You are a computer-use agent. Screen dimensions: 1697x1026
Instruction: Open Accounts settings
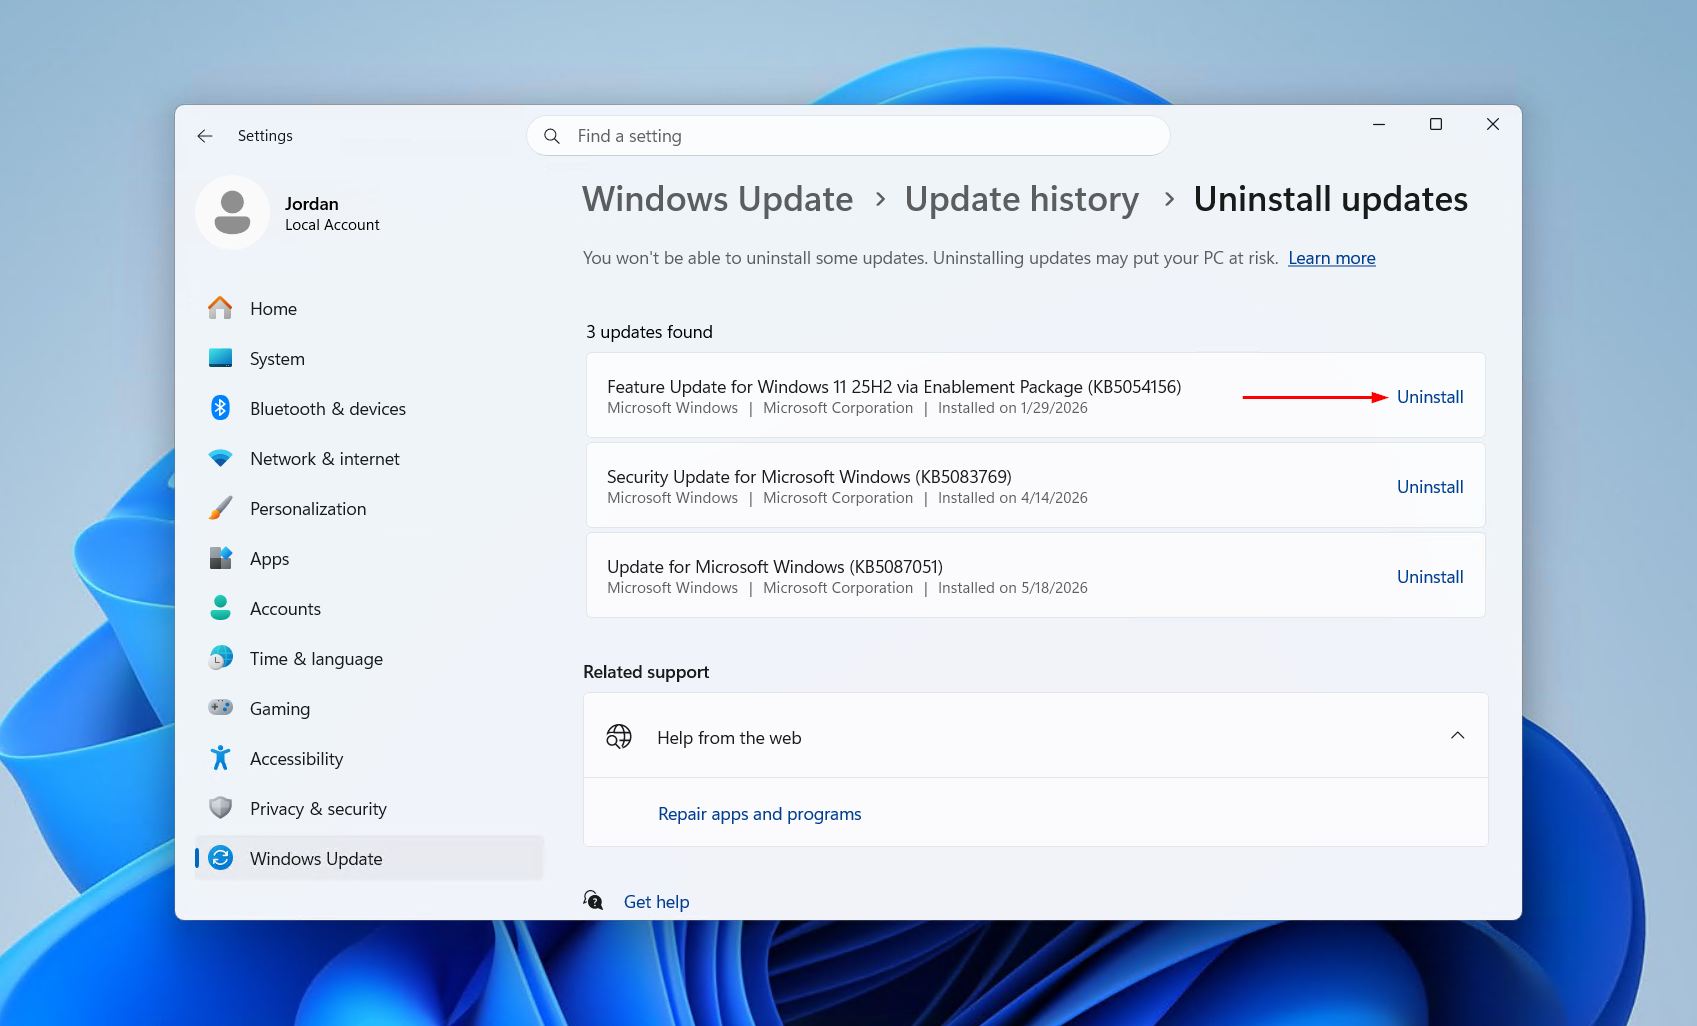[x=369, y=608]
